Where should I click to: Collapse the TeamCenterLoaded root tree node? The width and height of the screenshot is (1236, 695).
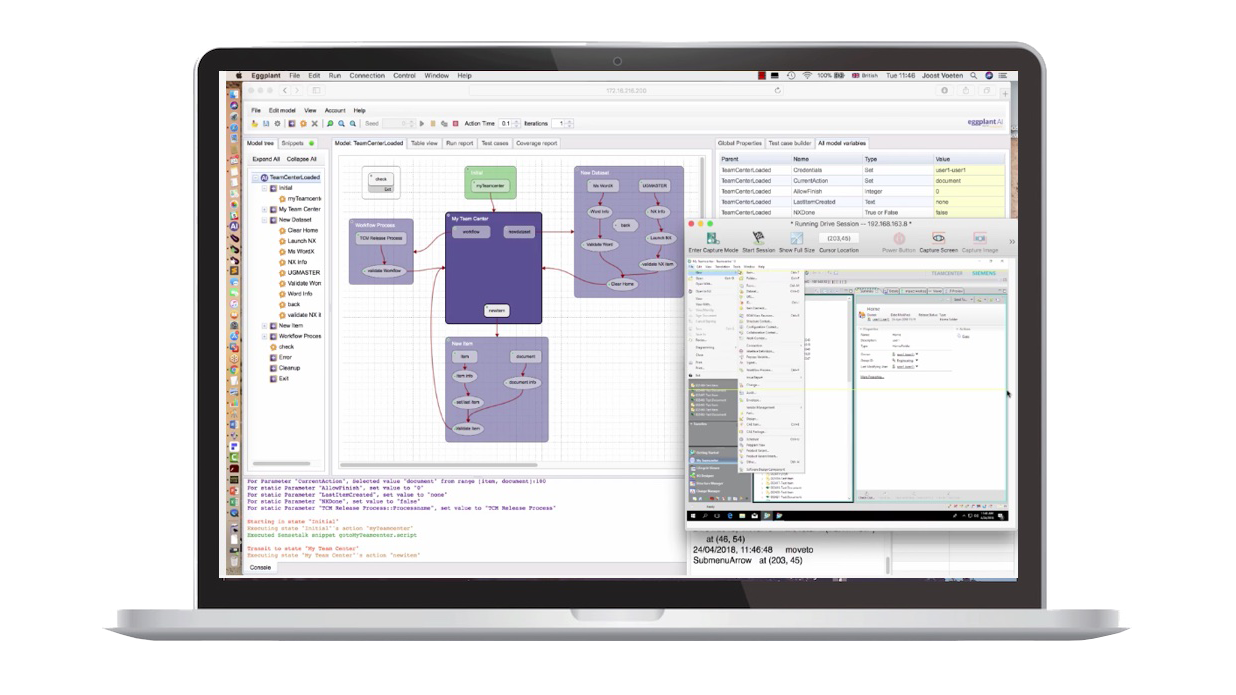[x=256, y=177]
